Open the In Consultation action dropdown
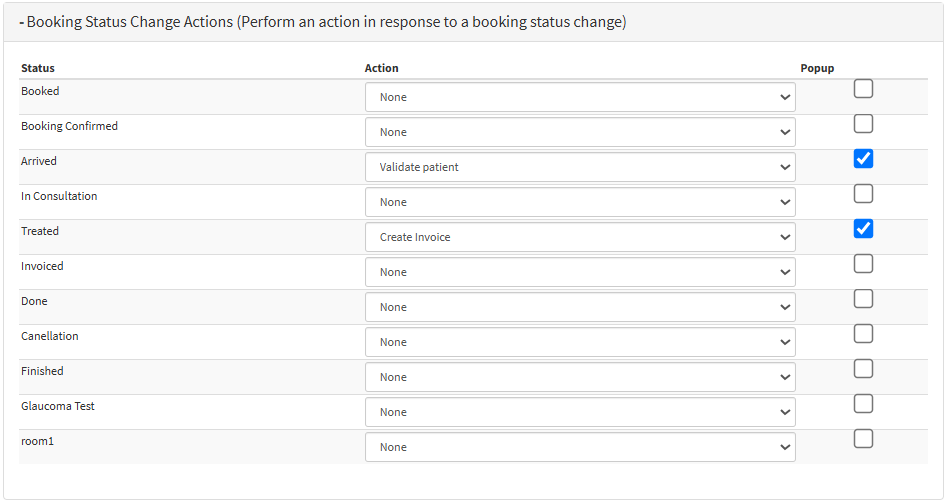Viewport: 948px width, 504px height. [580, 202]
